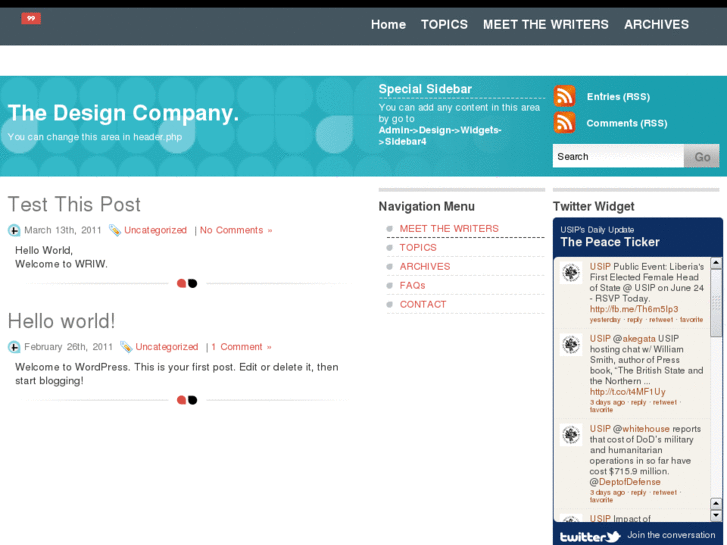
Task: Click the Special Sidebar heading
Action: 425,89
